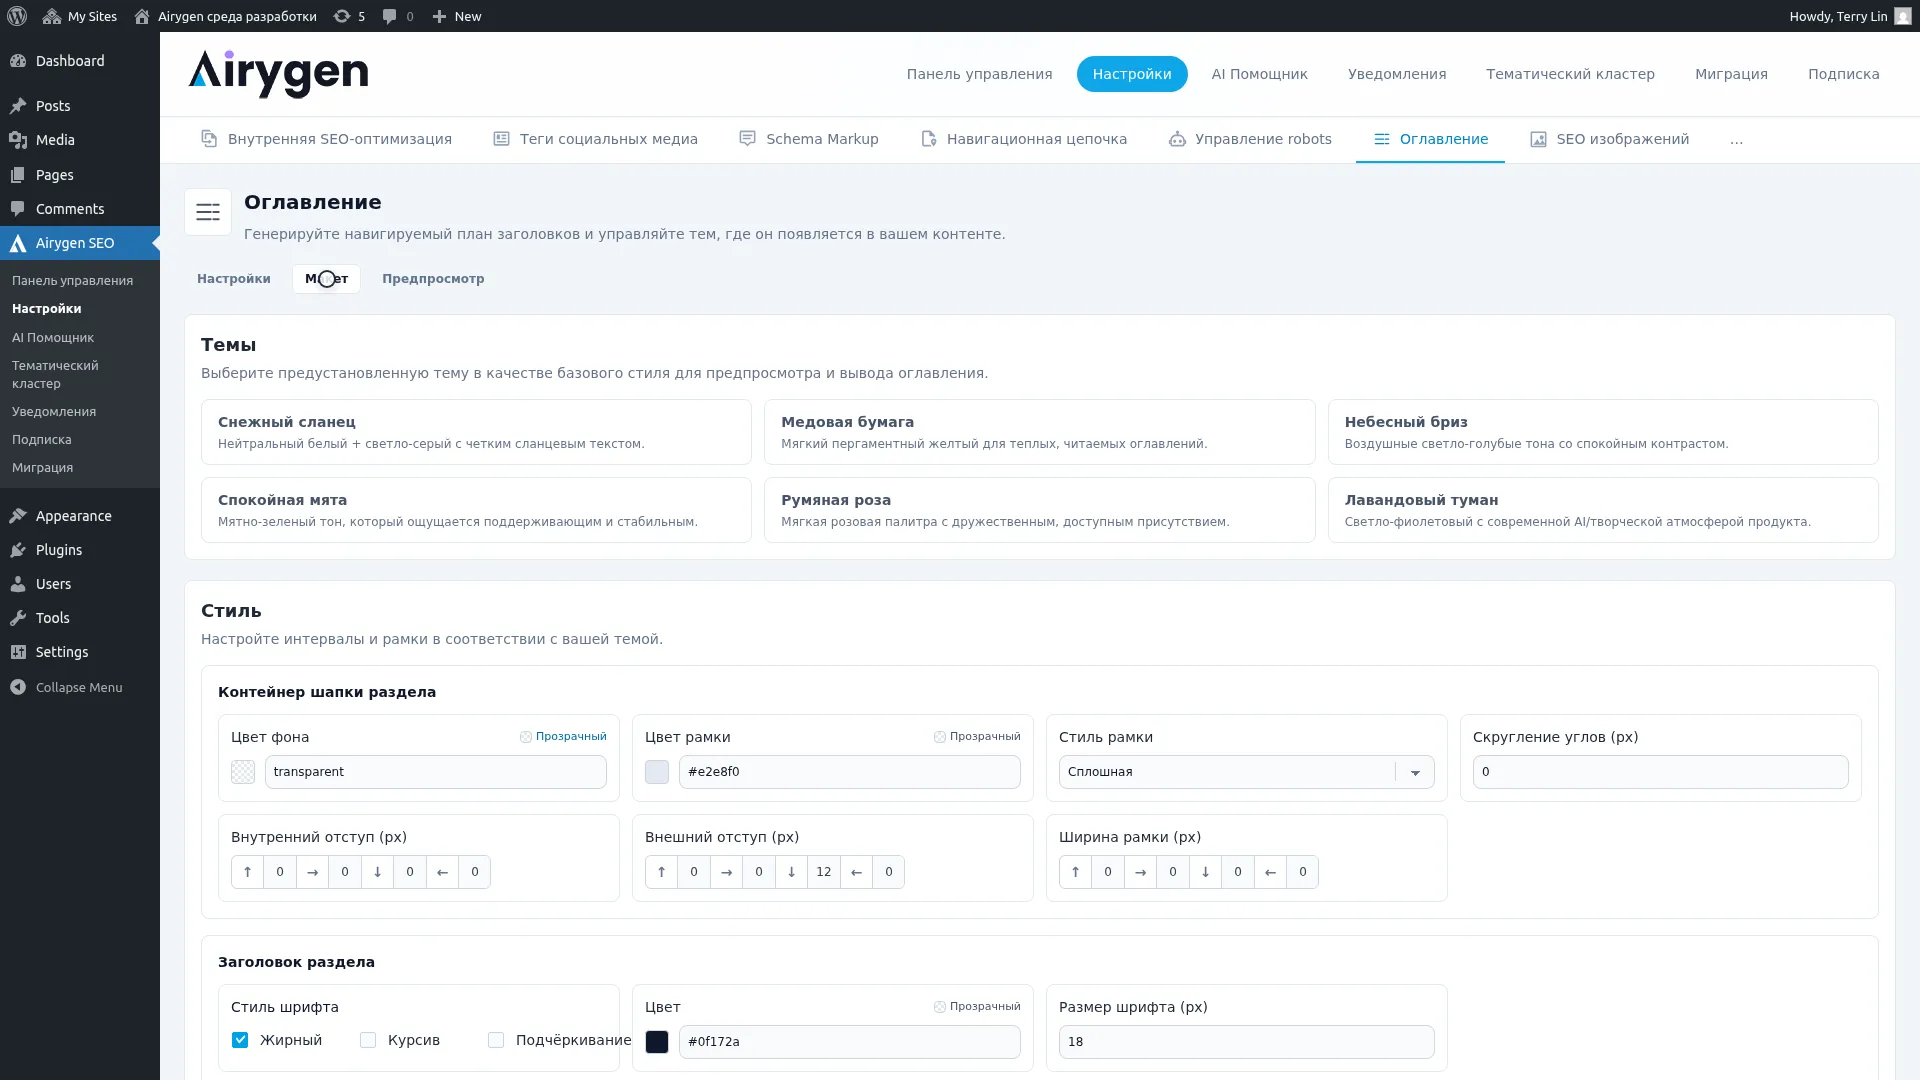Click the table of contents heading icon
This screenshot has width=1920, height=1080.
pyautogui.click(x=208, y=212)
